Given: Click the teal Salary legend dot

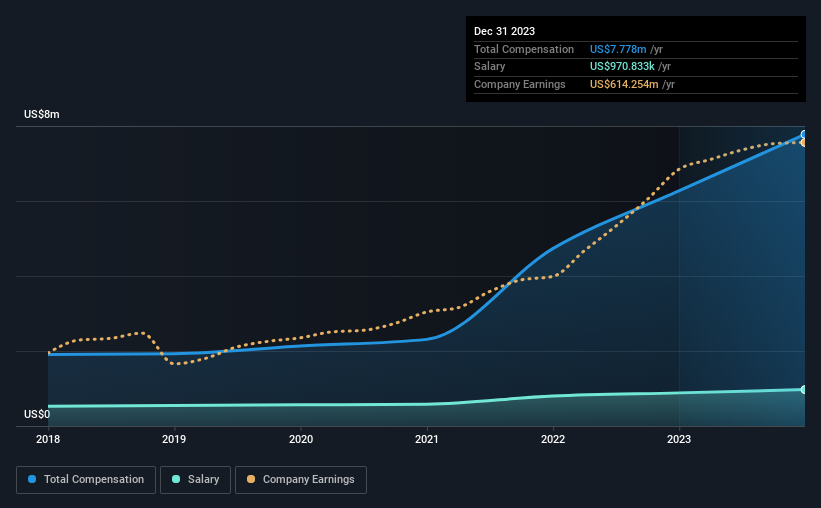Looking at the screenshot, I should coord(176,479).
